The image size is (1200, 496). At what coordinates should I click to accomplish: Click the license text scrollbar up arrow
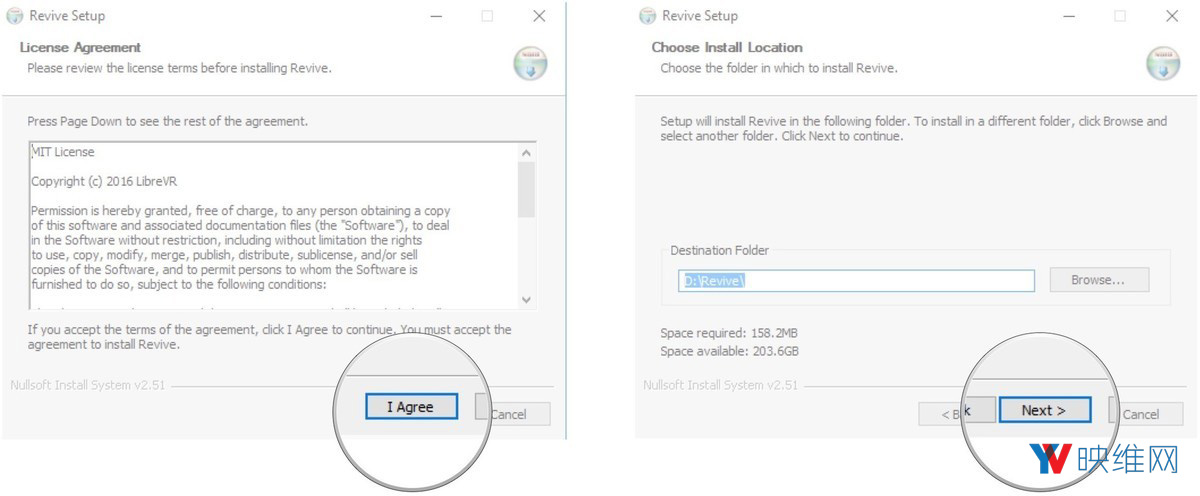527,153
